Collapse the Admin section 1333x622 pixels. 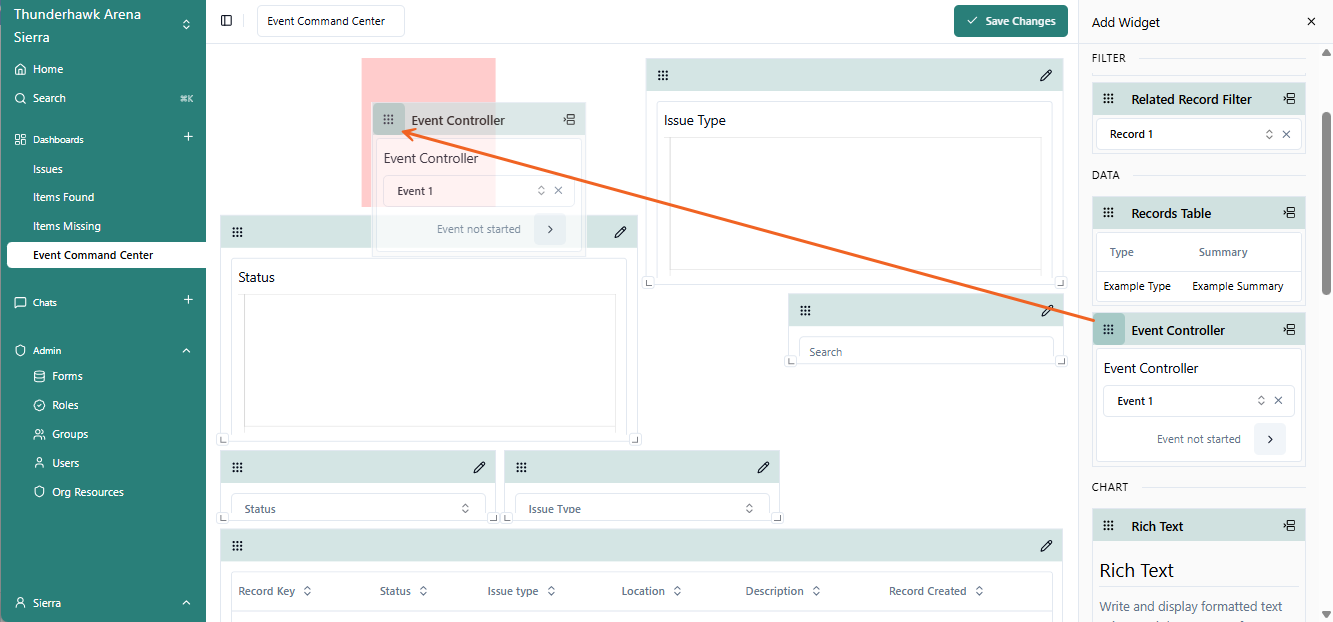click(x=186, y=351)
